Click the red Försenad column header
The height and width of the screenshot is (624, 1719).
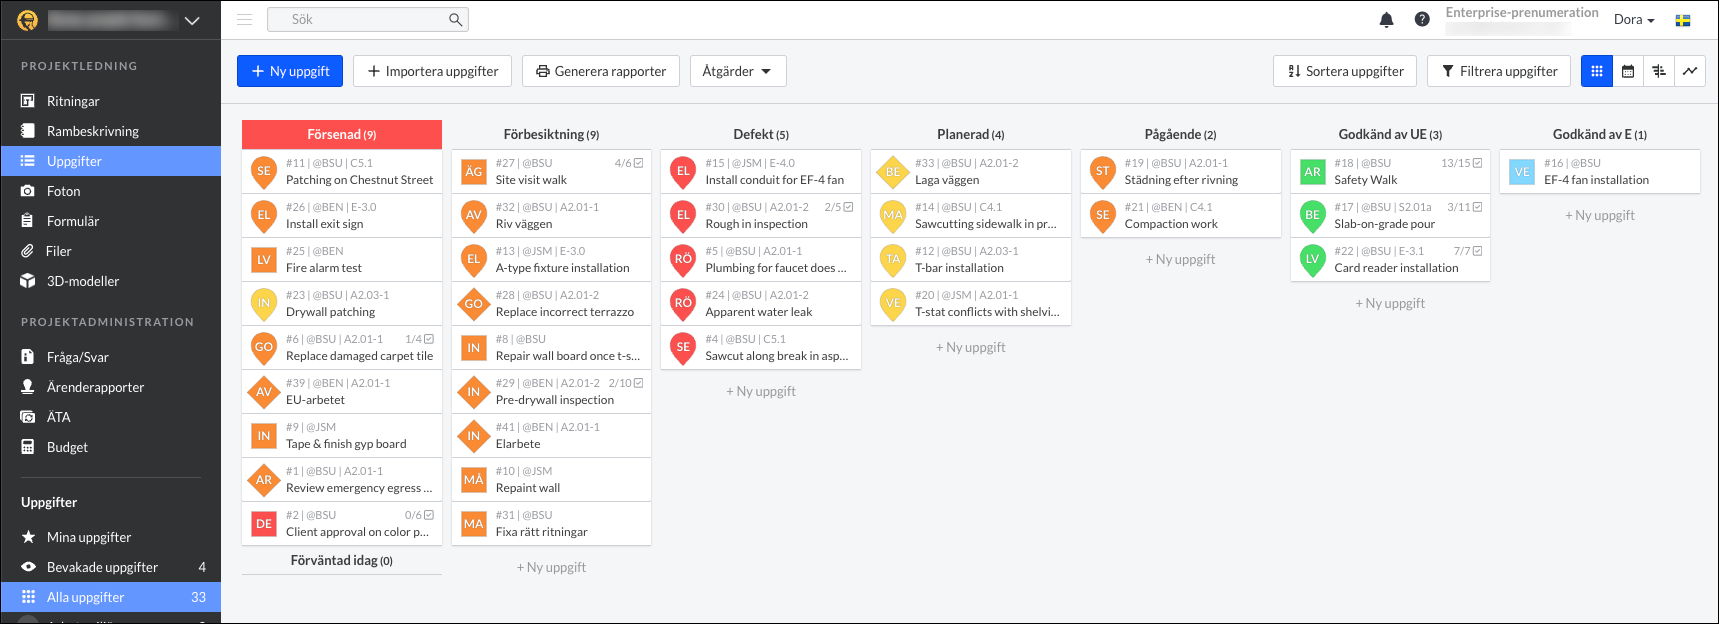coord(341,134)
